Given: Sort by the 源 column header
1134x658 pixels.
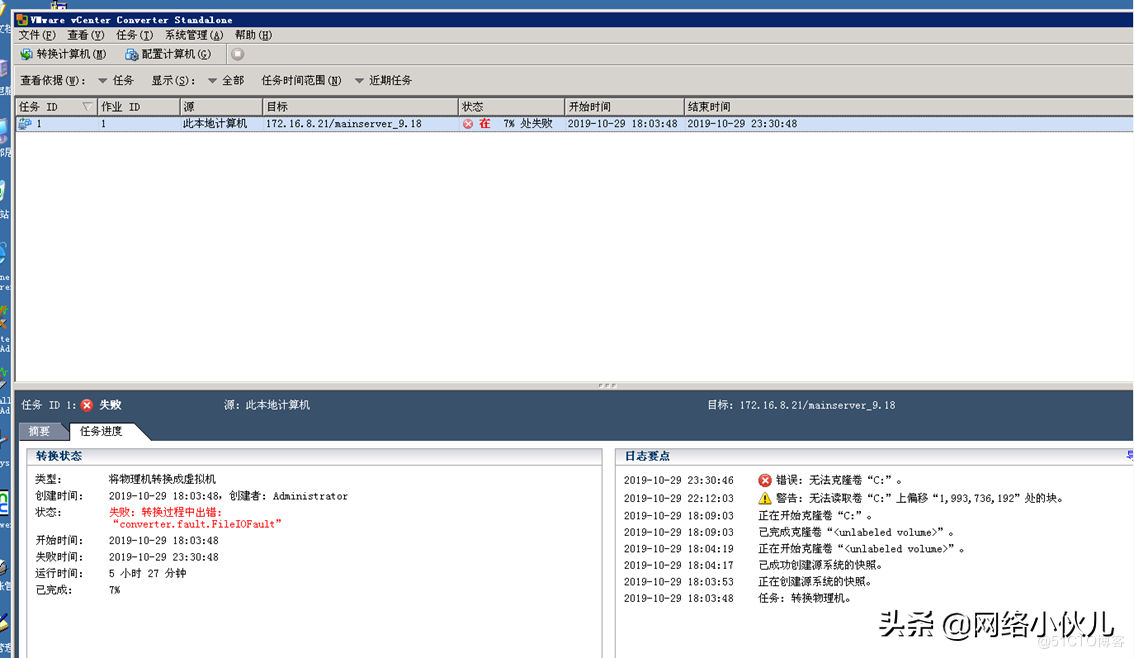Looking at the screenshot, I should point(221,107).
